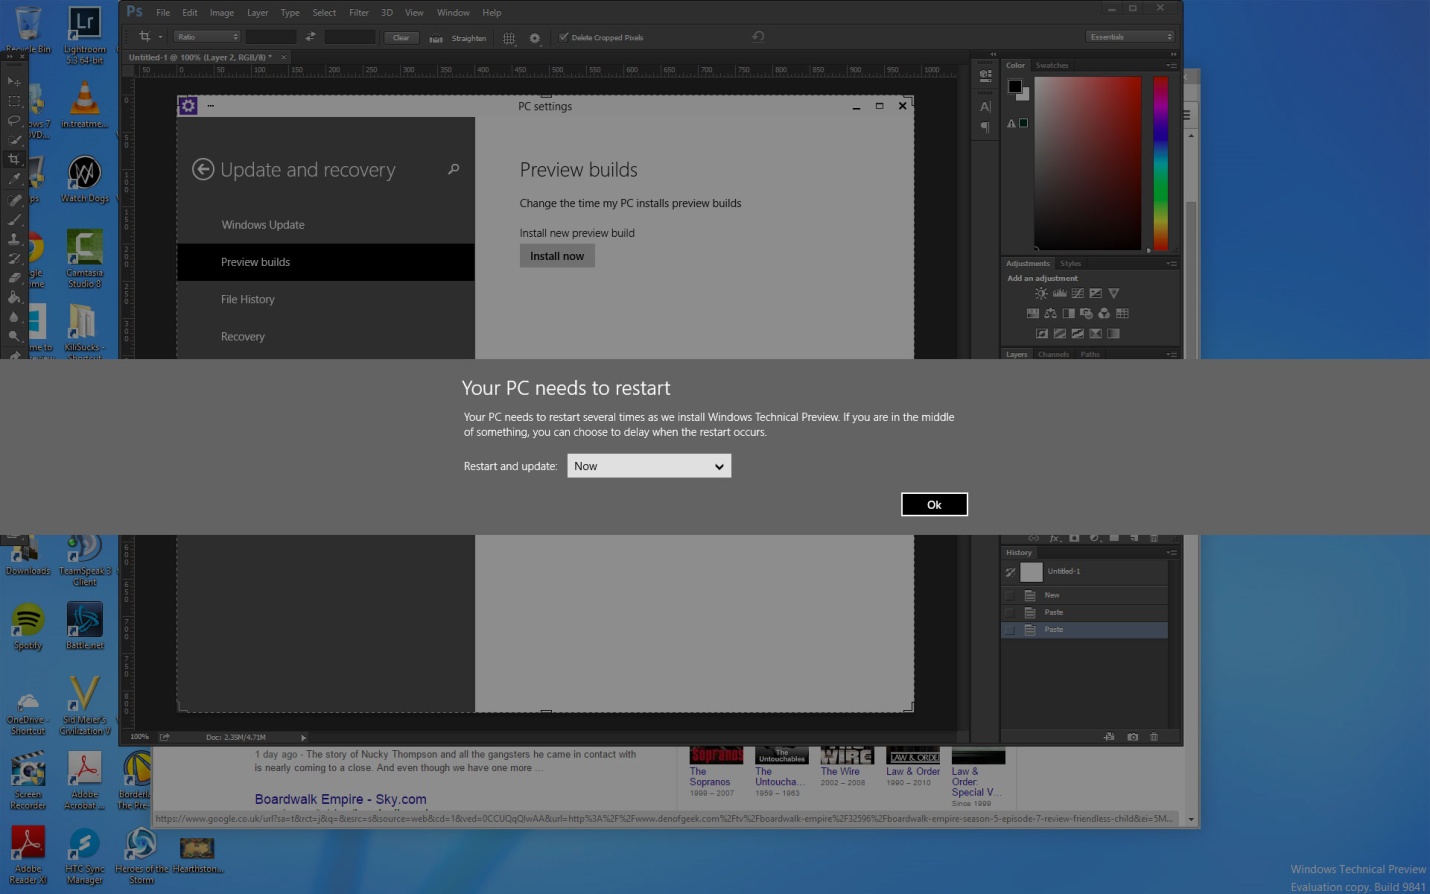Swap crop width and height values
The width and height of the screenshot is (1430, 894).
coord(310,37)
